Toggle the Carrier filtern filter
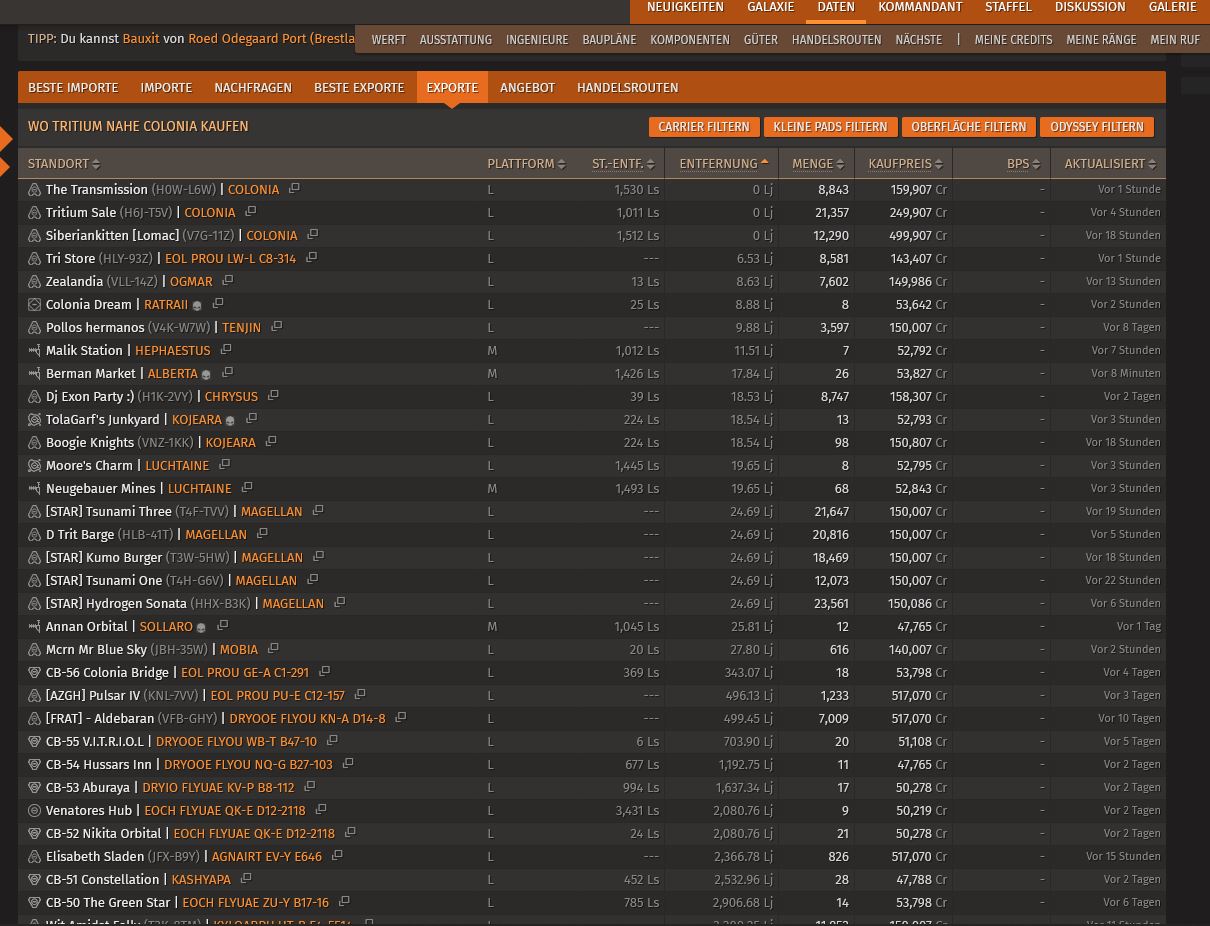1210x926 pixels. [x=703, y=127]
